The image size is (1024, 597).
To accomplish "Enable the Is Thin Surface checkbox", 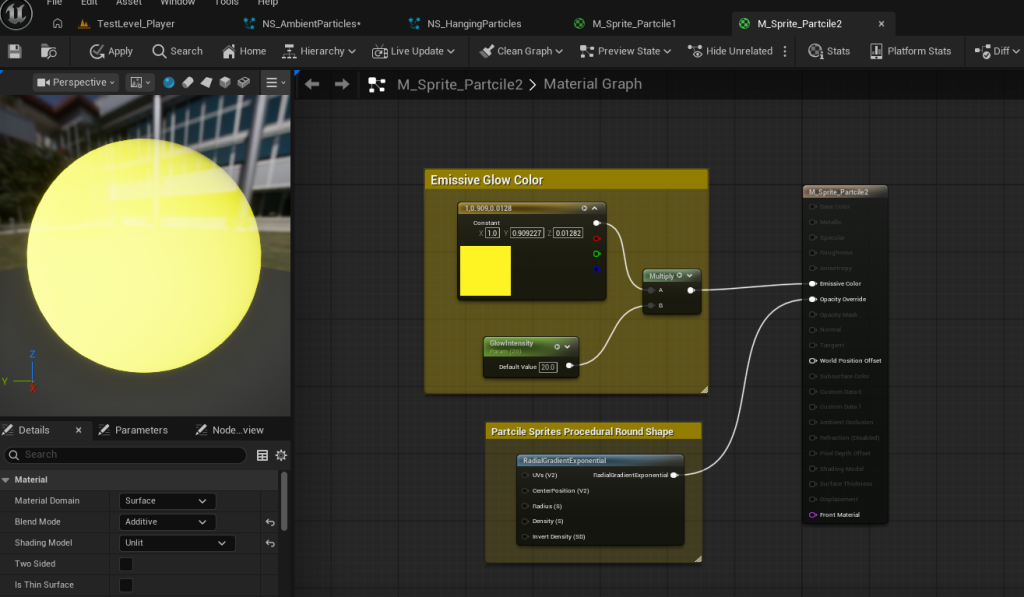I will [x=126, y=585].
